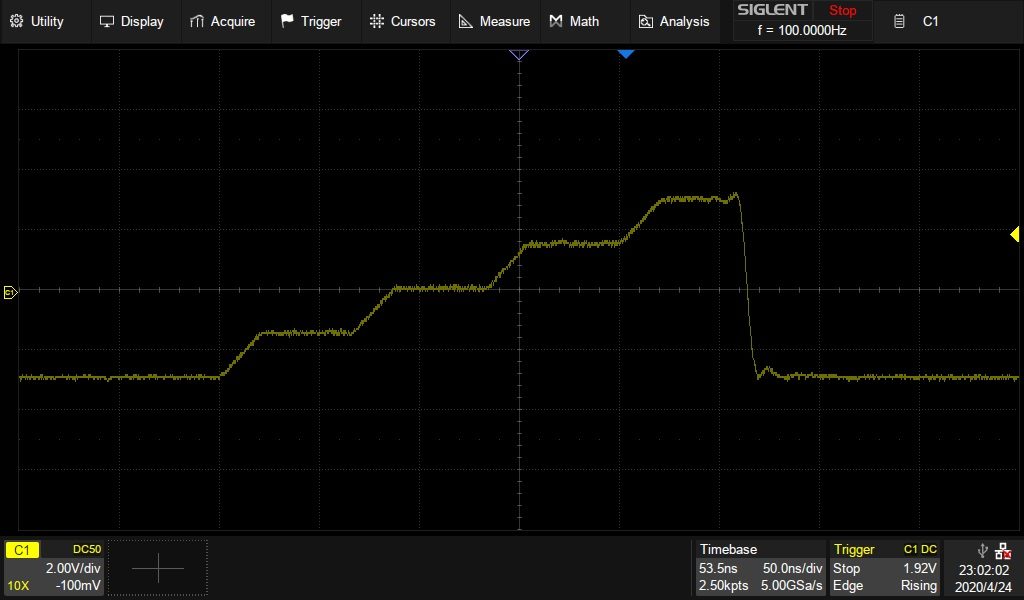Open the C1 channel settings box
This screenshot has height=600, width=1024.
pyautogui.click(x=53, y=567)
